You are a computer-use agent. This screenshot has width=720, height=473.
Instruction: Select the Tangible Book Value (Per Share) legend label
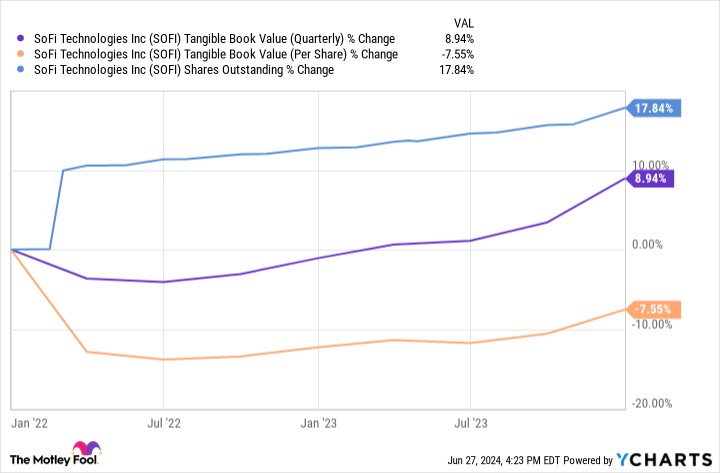[216, 54]
